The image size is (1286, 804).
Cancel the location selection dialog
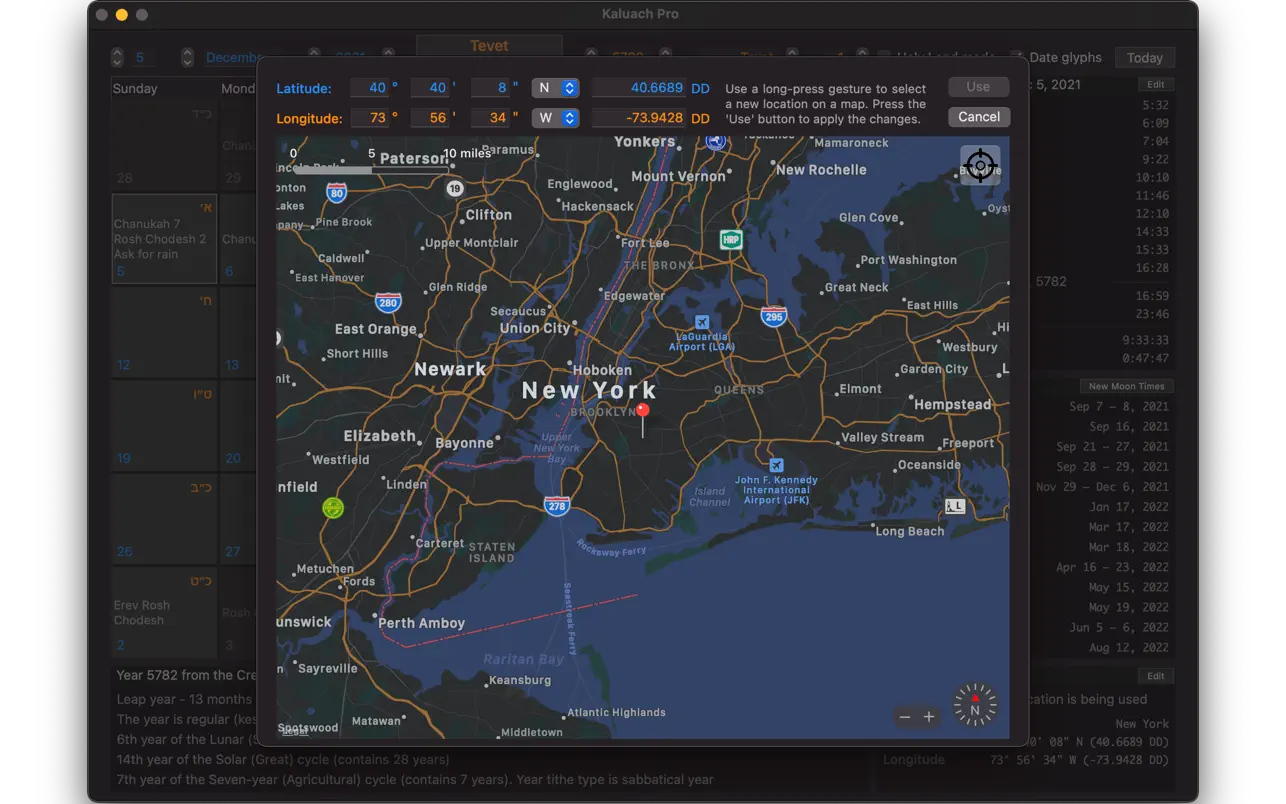coord(979,117)
